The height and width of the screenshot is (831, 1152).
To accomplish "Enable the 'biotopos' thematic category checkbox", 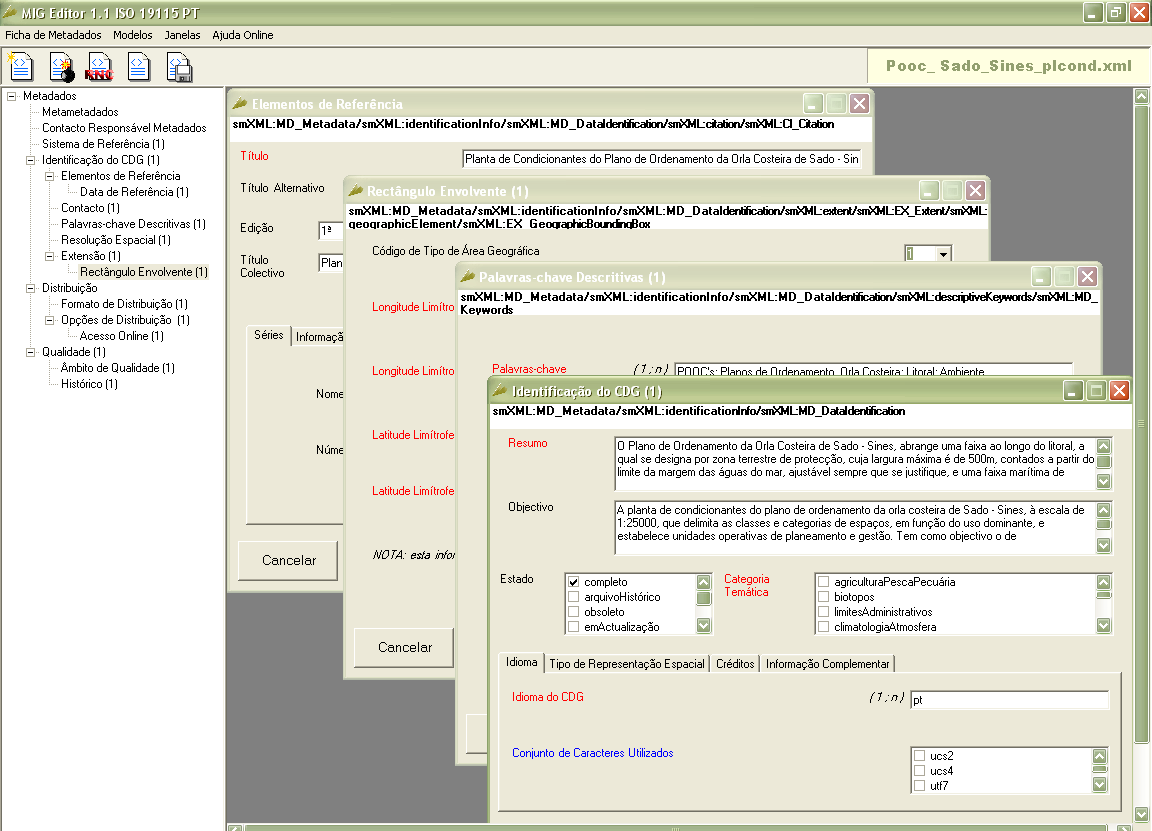I will [x=823, y=597].
